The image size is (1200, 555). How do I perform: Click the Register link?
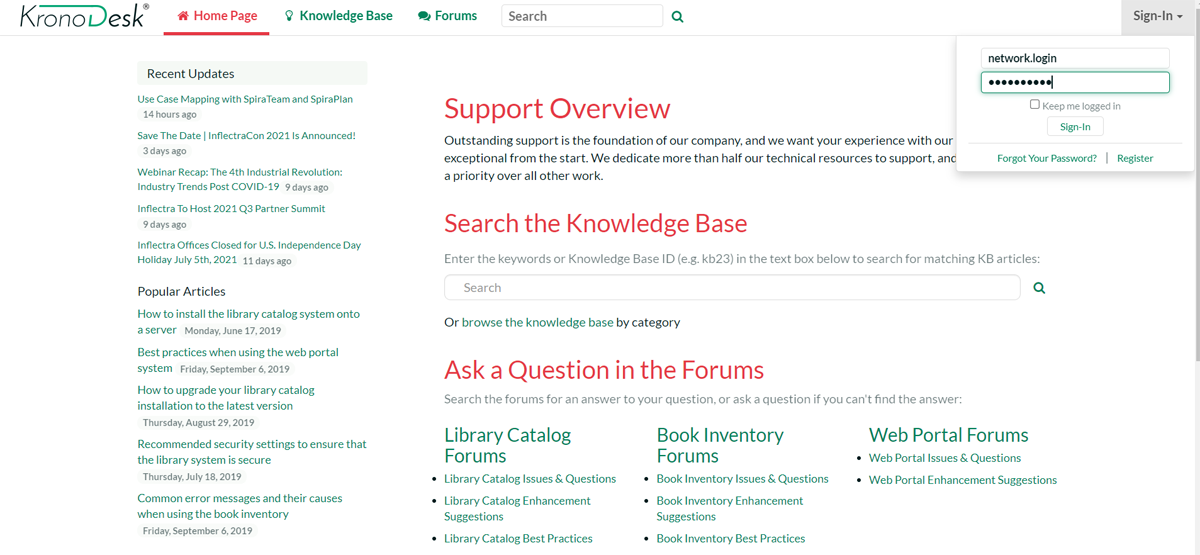click(1135, 158)
